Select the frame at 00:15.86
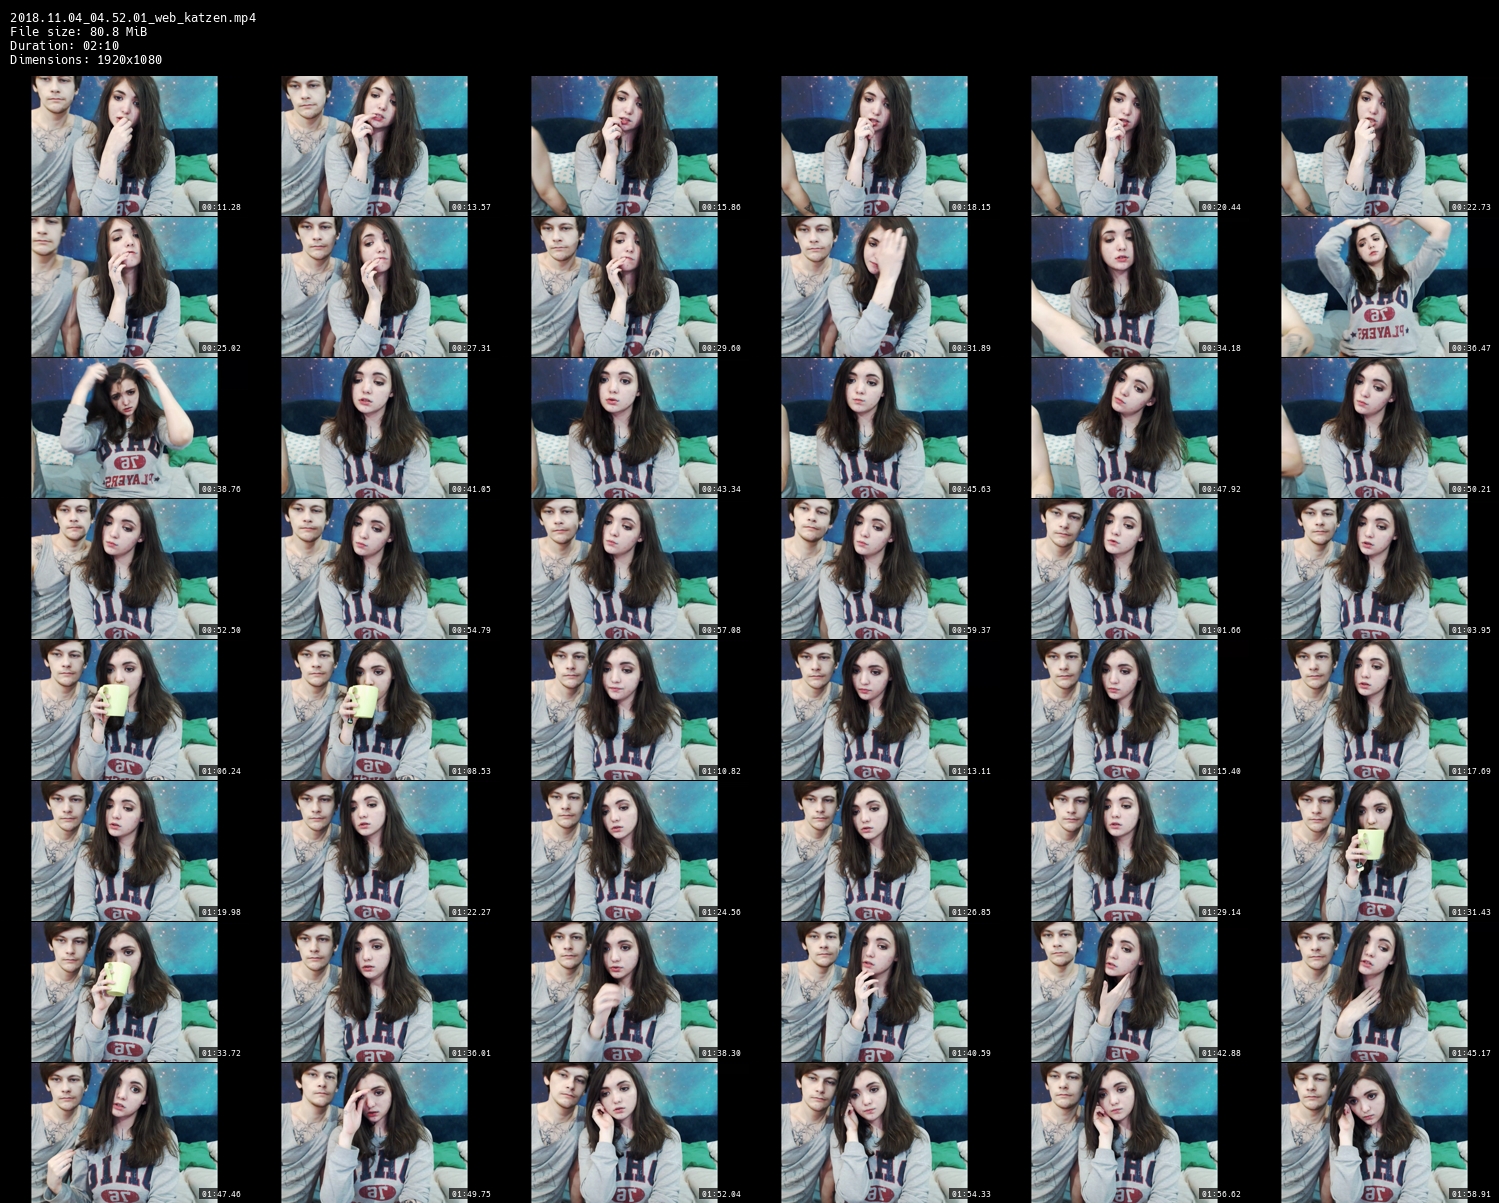The image size is (1499, 1203). (x=624, y=146)
